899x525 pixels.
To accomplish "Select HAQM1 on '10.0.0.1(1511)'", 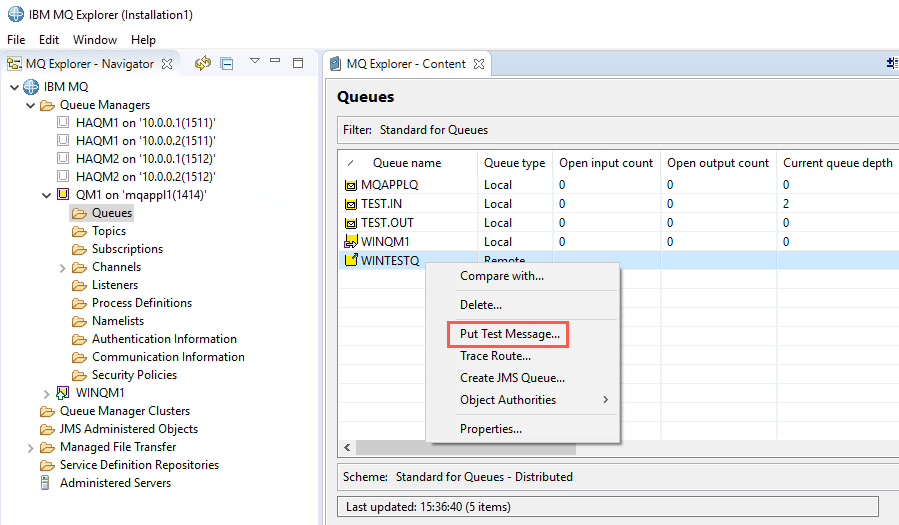I will coord(146,123).
